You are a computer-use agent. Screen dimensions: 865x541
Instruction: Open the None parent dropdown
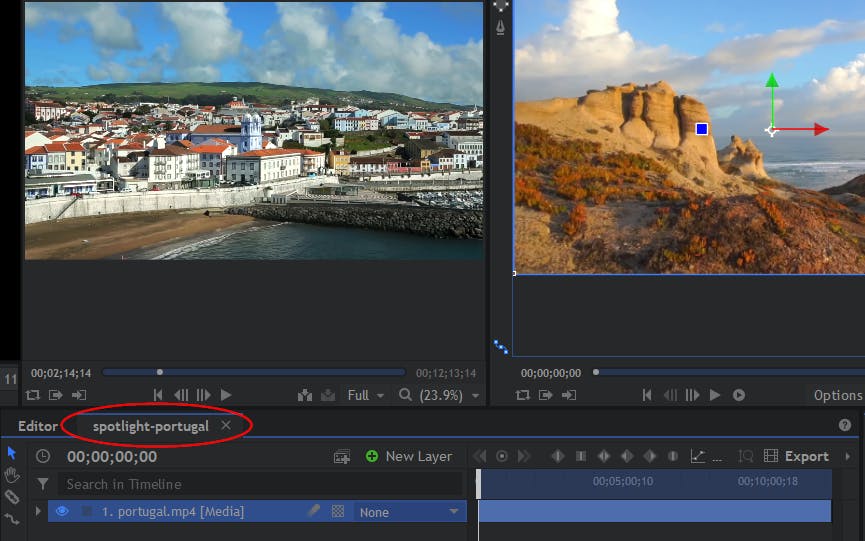coord(409,512)
